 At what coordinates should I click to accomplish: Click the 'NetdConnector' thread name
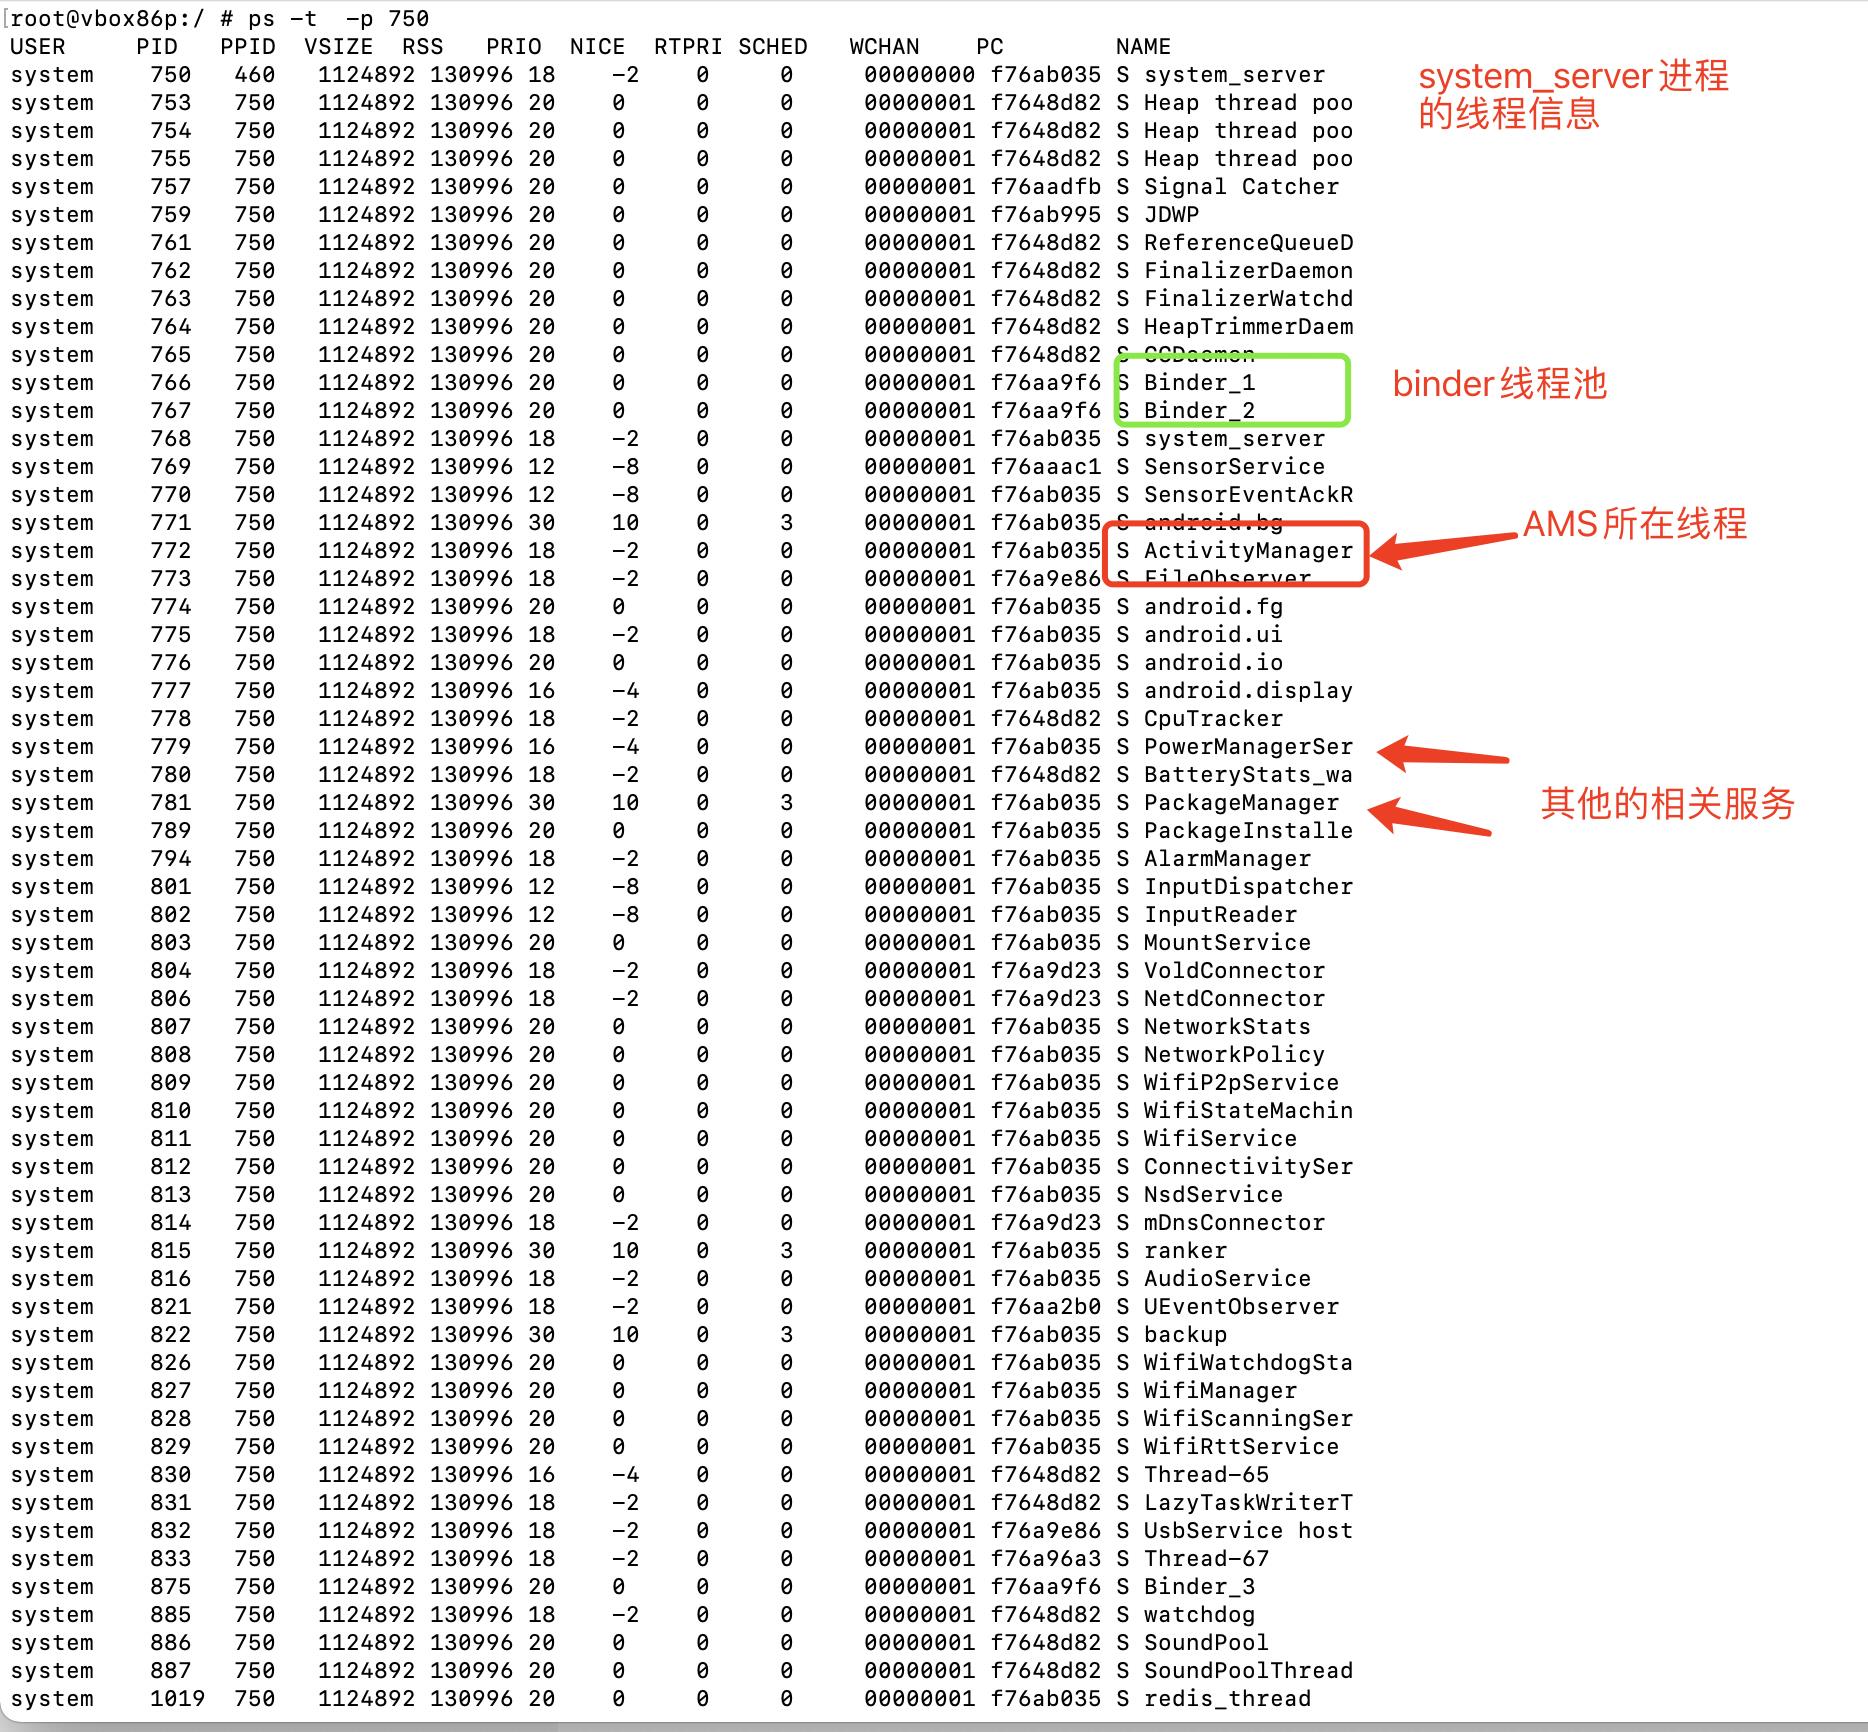(x=1234, y=998)
